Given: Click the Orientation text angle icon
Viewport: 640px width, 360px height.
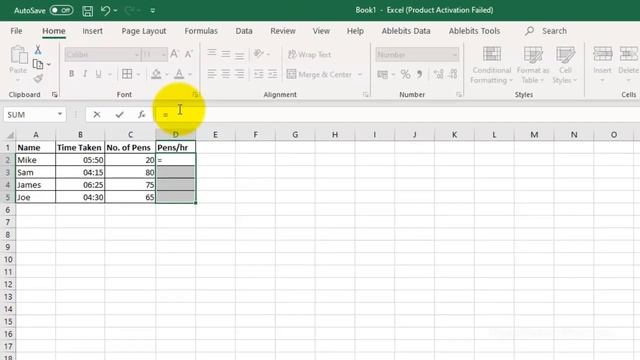Looking at the screenshot, I should pos(259,54).
